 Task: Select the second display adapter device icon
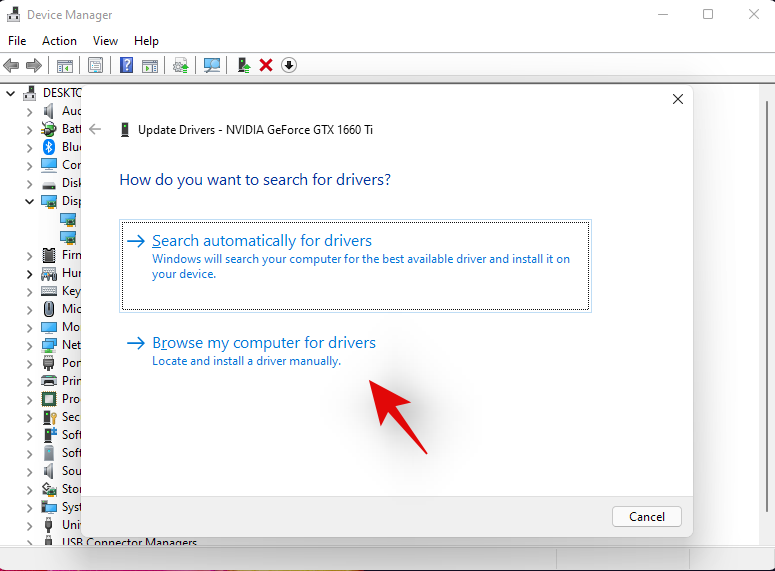[x=68, y=237]
